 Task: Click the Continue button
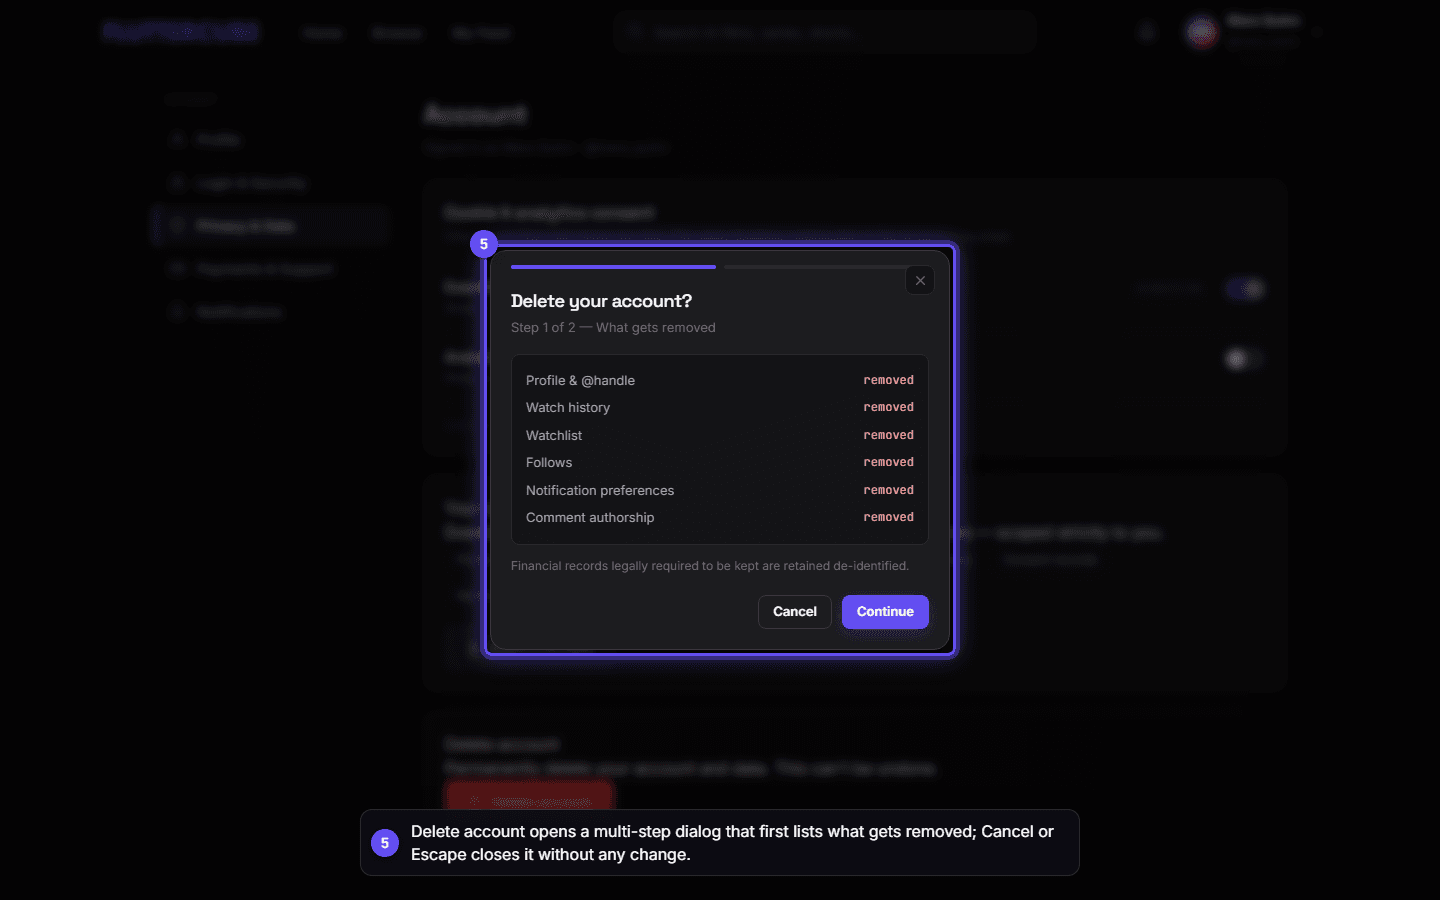click(885, 612)
